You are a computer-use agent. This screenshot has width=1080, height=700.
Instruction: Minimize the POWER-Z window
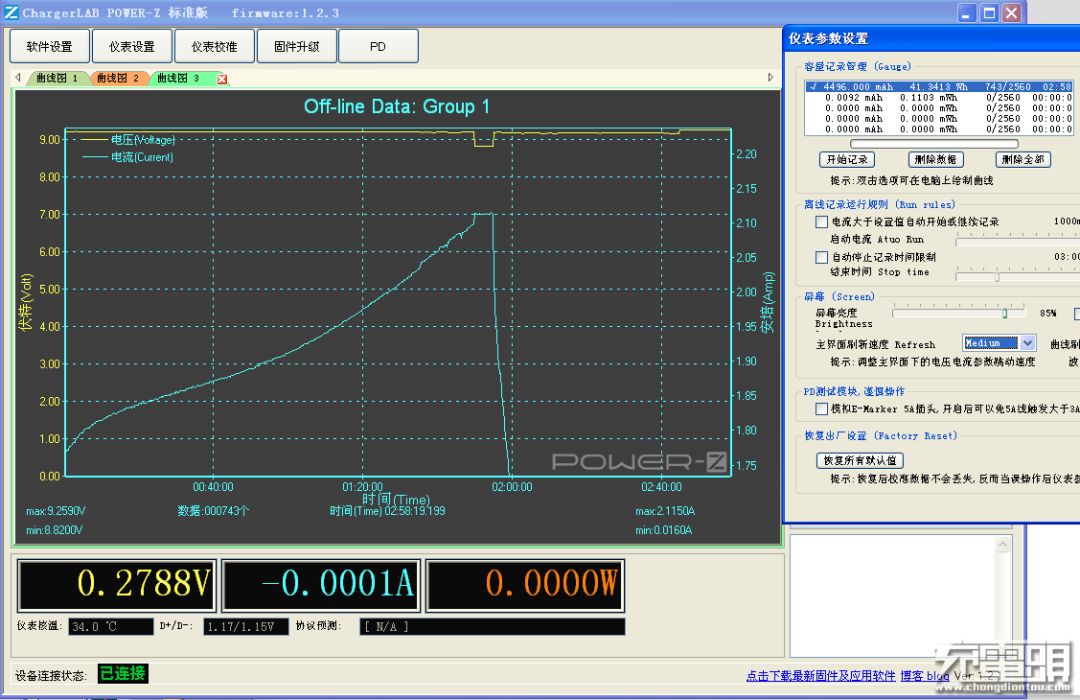(x=967, y=13)
